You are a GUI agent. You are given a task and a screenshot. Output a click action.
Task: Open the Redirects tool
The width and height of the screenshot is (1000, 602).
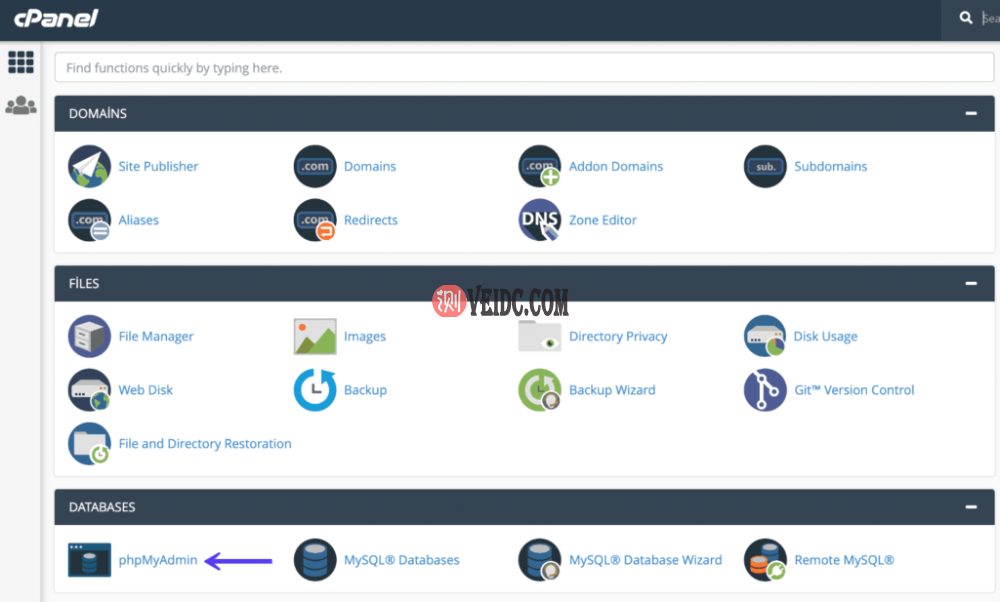(370, 220)
